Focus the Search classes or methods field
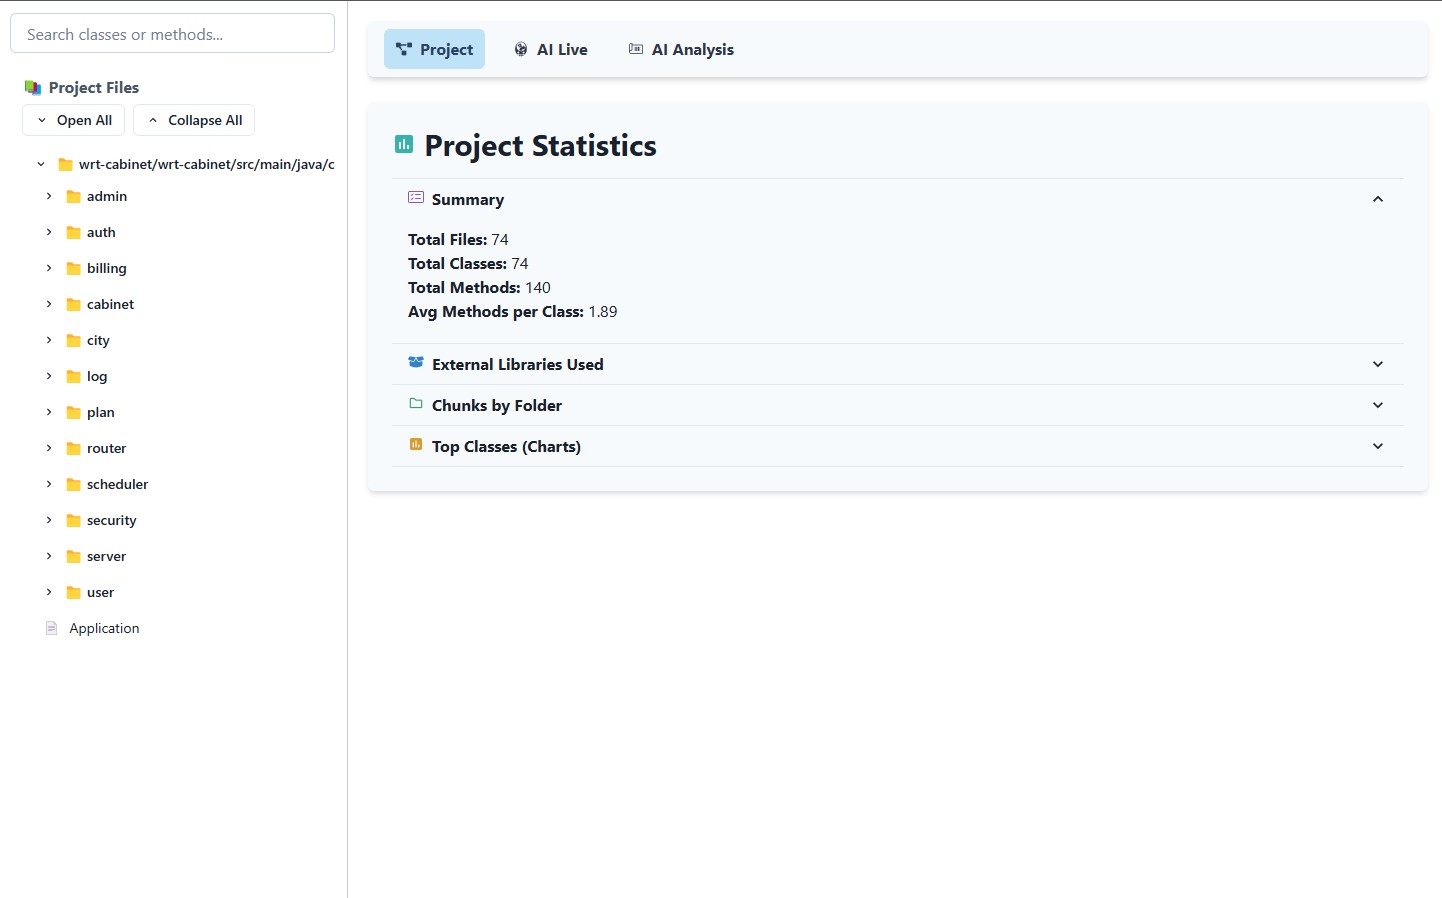 [172, 34]
